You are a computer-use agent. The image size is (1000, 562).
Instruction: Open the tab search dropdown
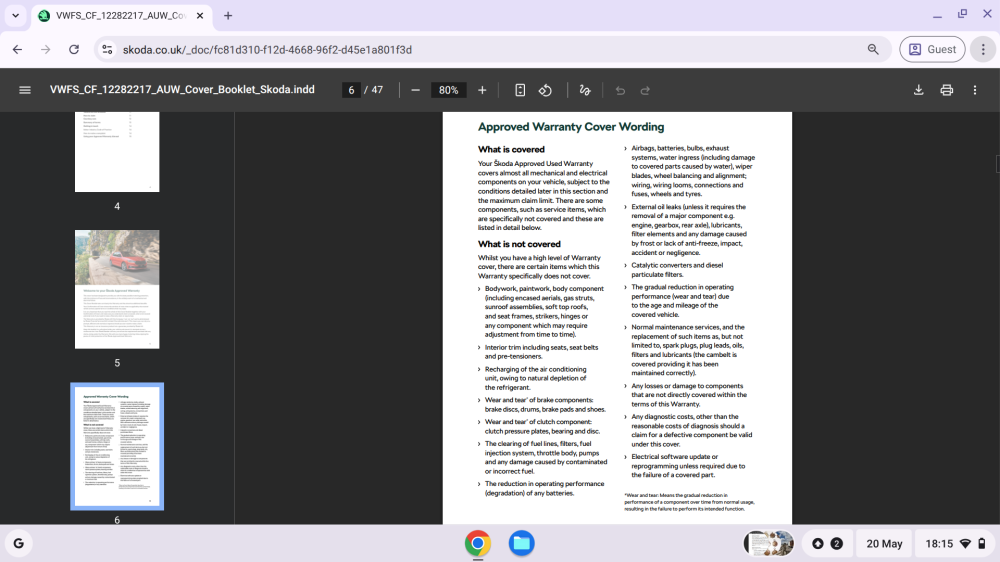coord(15,15)
